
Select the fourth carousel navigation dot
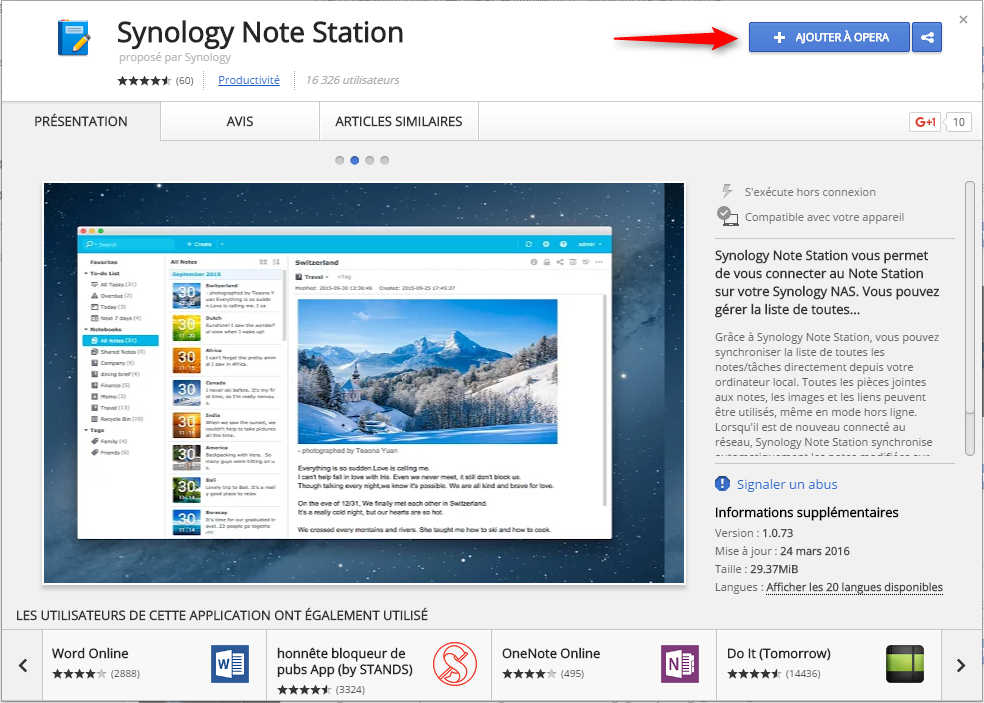385,159
